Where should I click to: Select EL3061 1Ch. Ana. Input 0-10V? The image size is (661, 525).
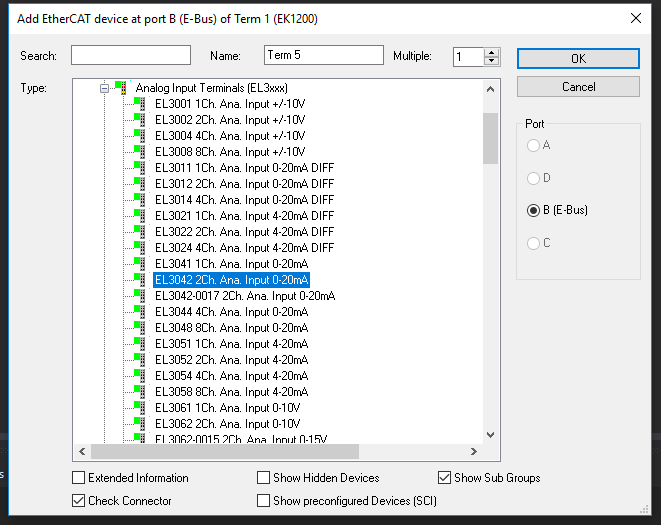pos(227,408)
